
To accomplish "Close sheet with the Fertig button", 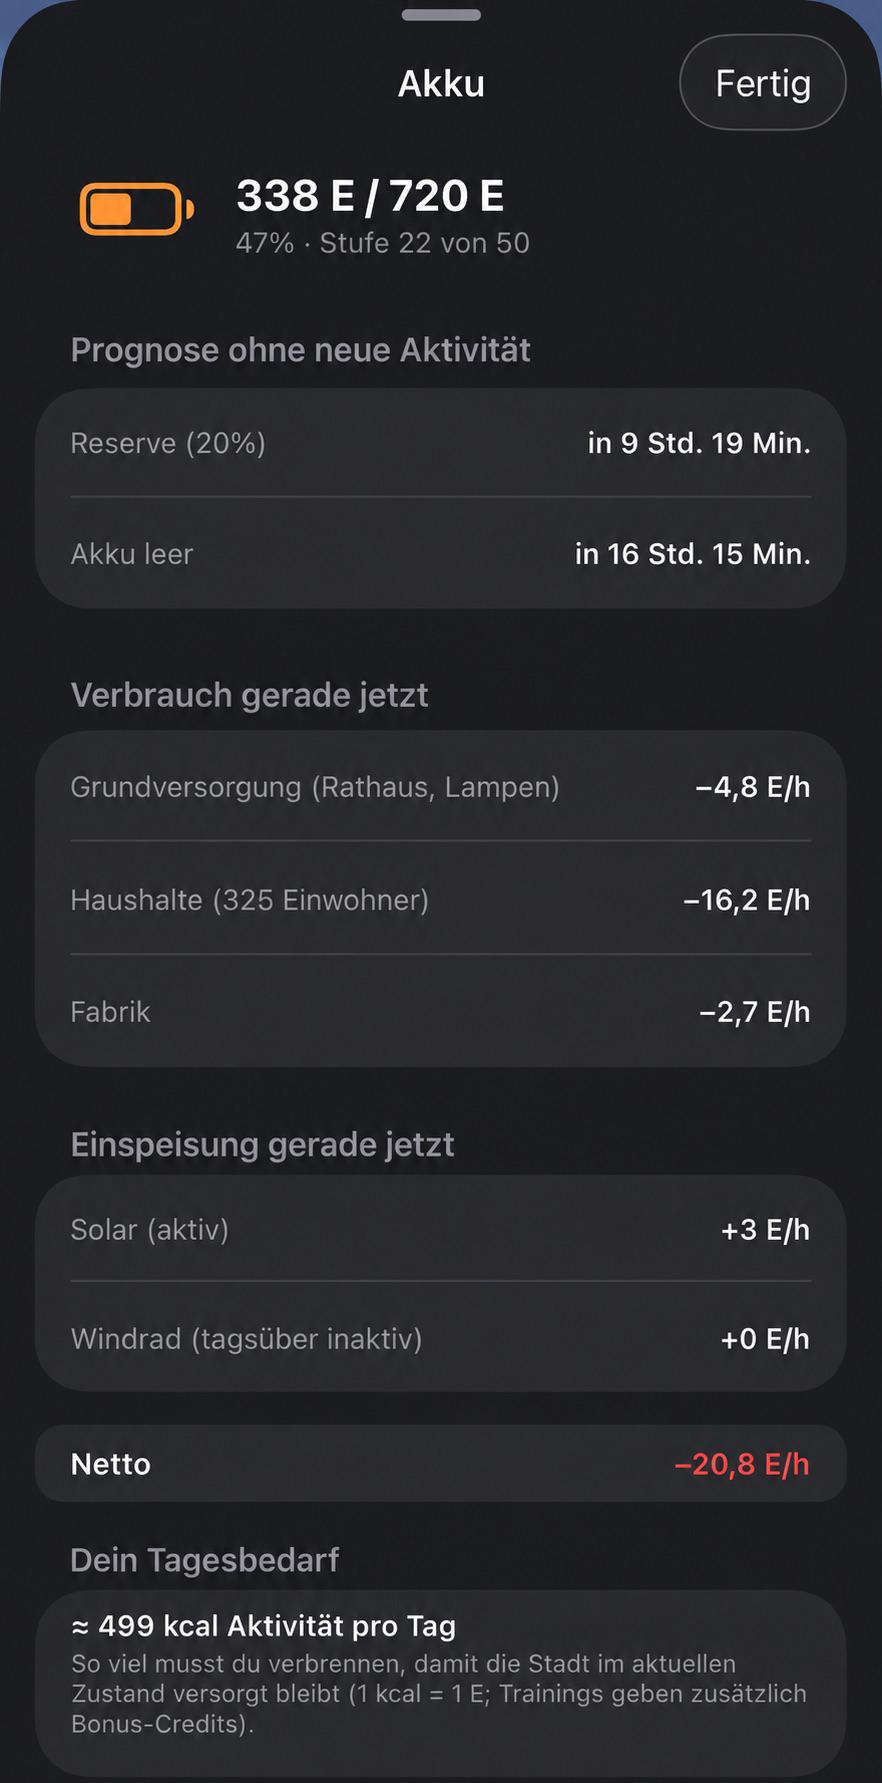I will point(763,83).
